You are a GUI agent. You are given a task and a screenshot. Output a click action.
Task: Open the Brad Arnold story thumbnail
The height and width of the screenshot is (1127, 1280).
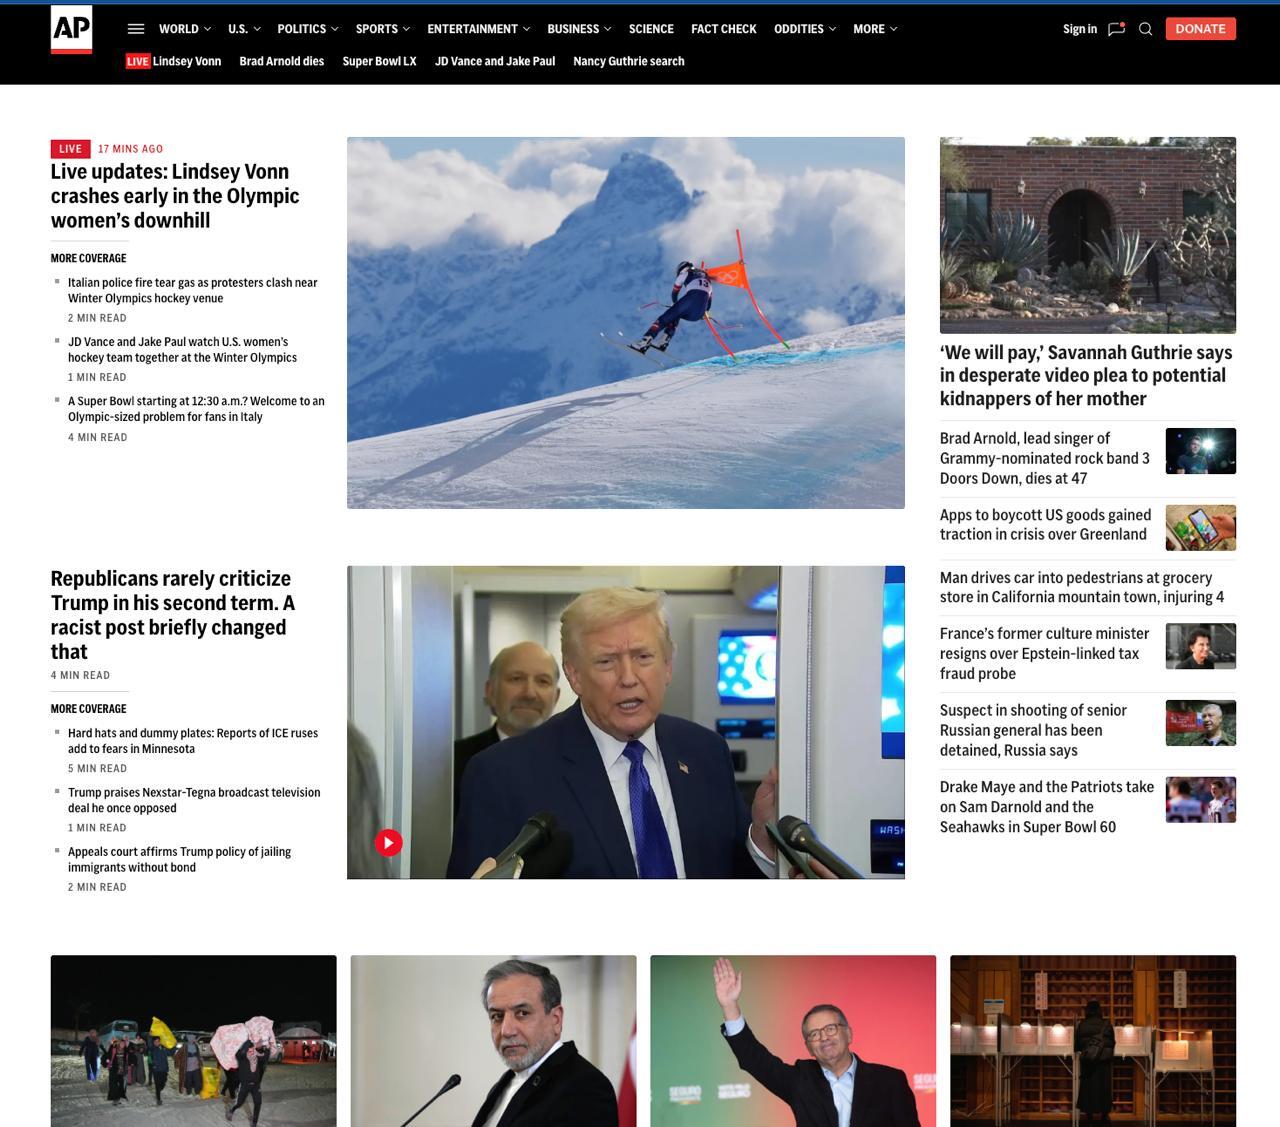[x=1200, y=451]
